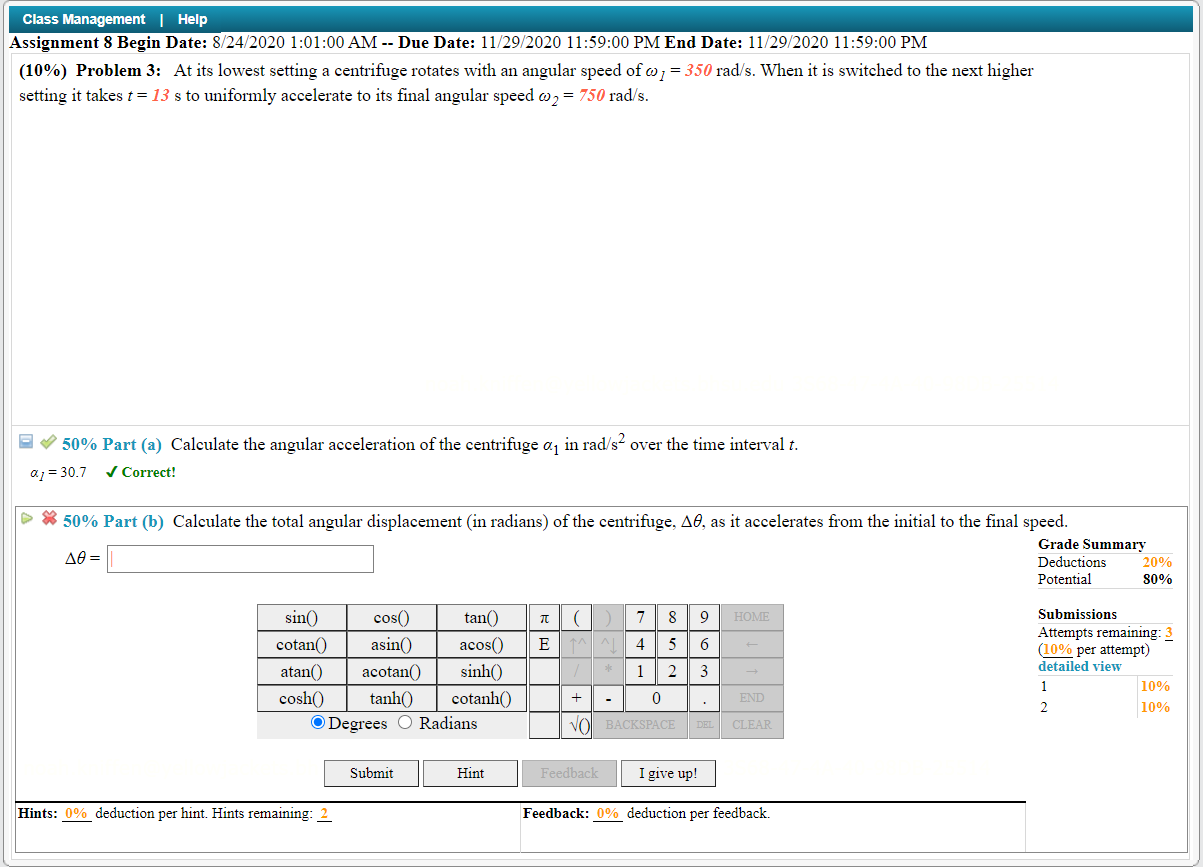Open the detailed view link

1080,666
